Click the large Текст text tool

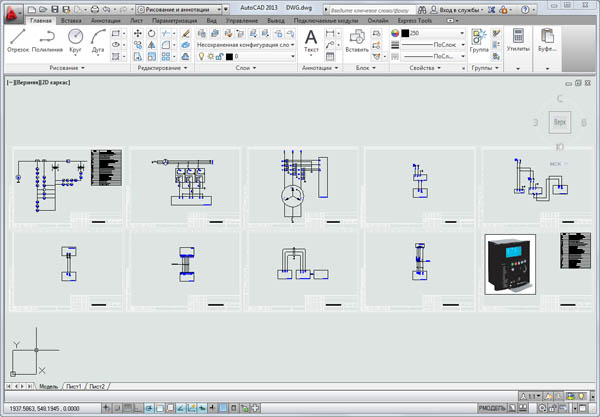tap(311, 41)
